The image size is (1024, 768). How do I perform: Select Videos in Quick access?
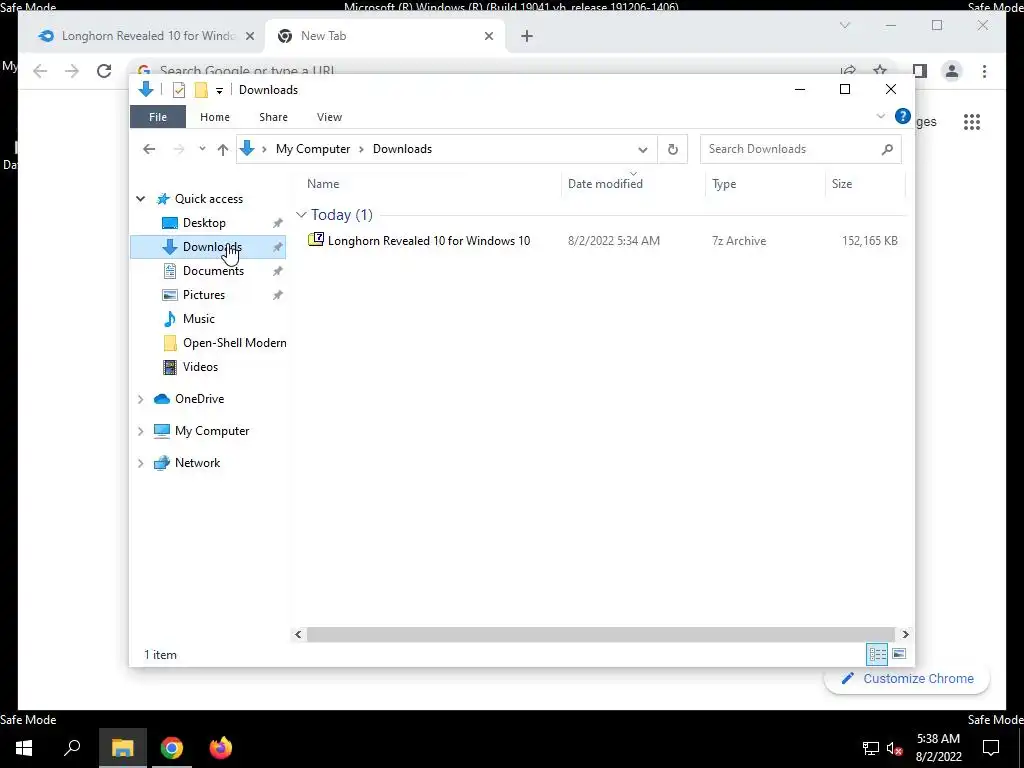(x=200, y=367)
